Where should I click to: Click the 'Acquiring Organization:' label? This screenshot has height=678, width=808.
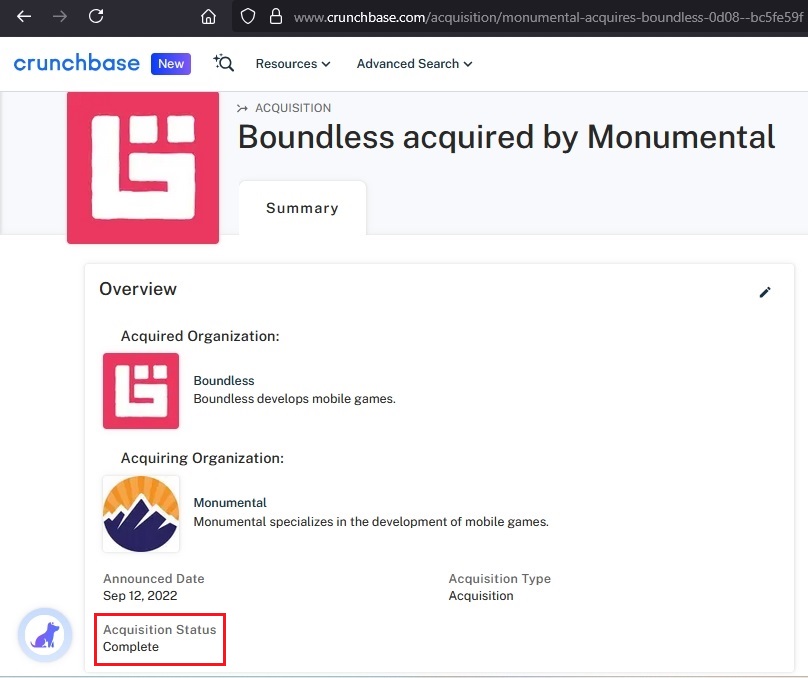(202, 458)
